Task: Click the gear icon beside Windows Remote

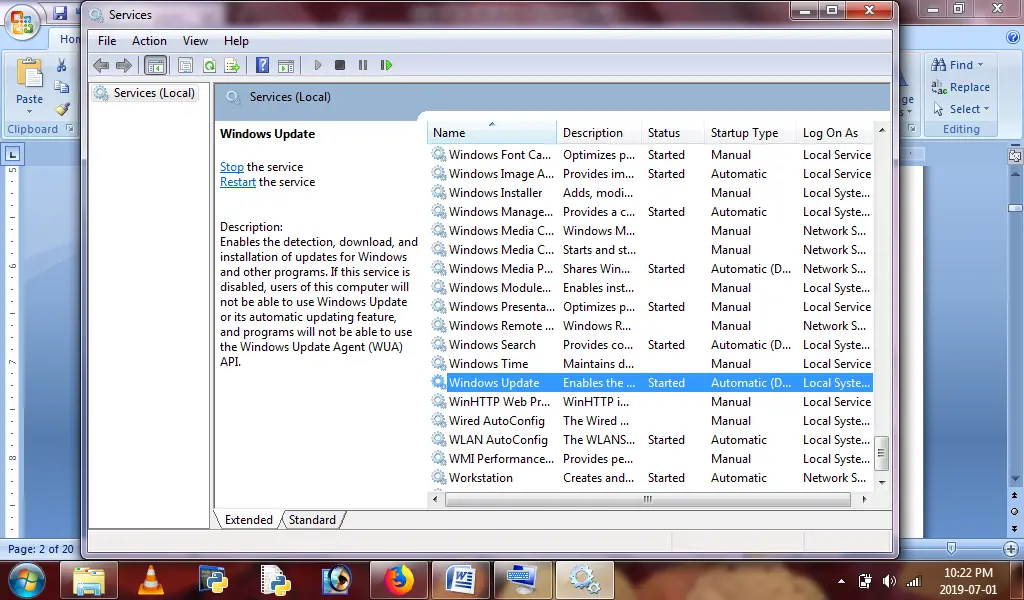Action: tap(439, 325)
